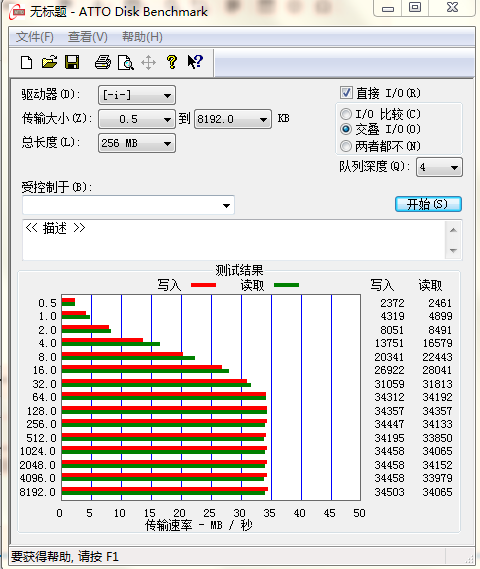The width and height of the screenshot is (480, 569).
Task: Open the 查看(V) menu
Action: tap(87, 37)
